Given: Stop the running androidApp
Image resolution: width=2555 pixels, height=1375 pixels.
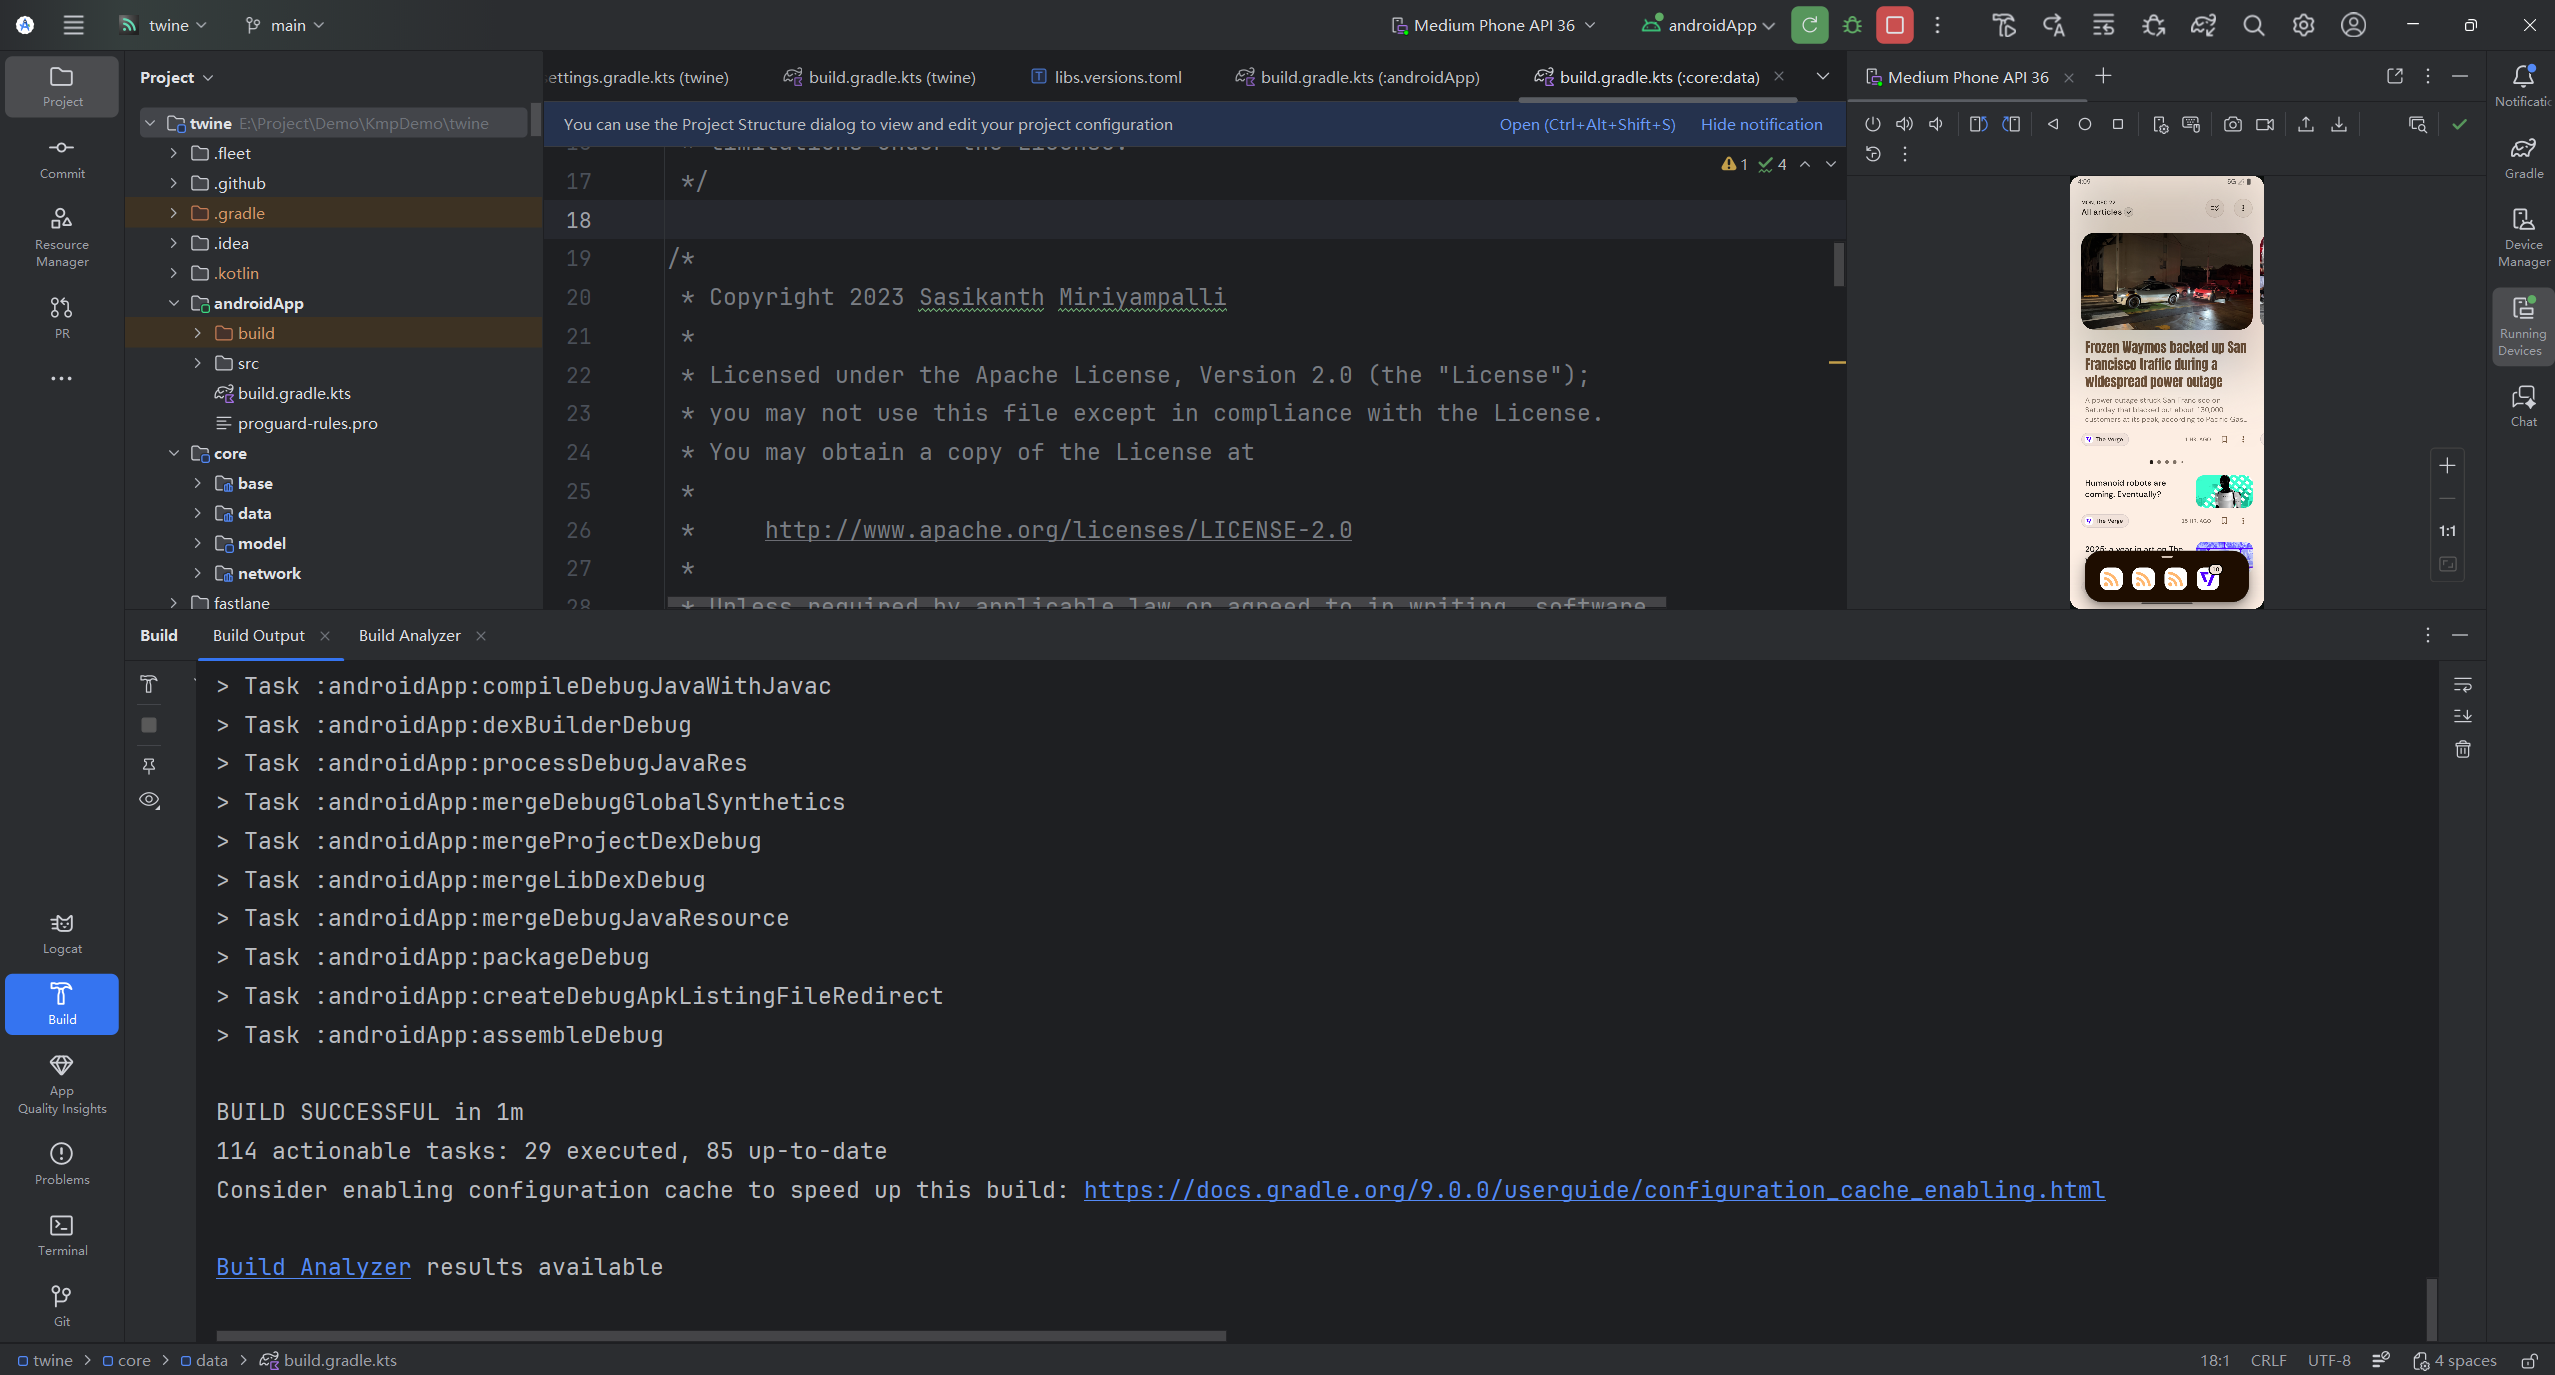Looking at the screenshot, I should (1894, 25).
